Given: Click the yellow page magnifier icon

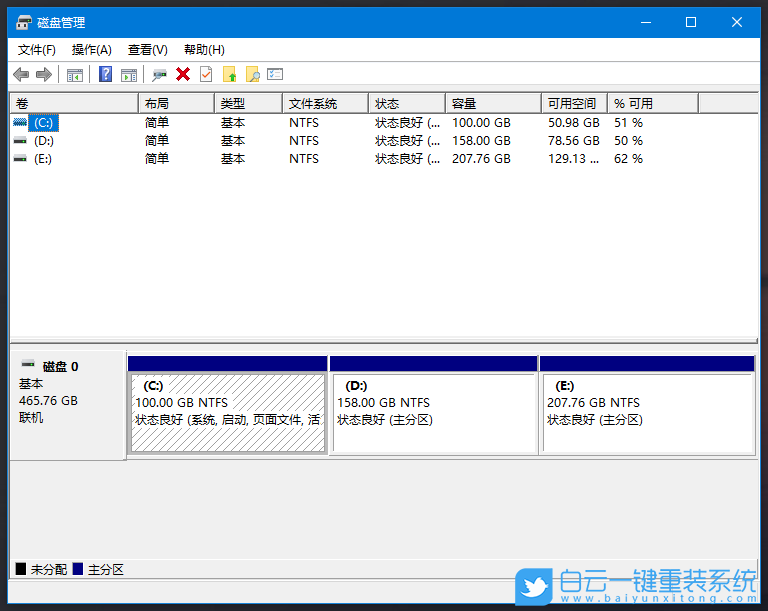Looking at the screenshot, I should 252,74.
